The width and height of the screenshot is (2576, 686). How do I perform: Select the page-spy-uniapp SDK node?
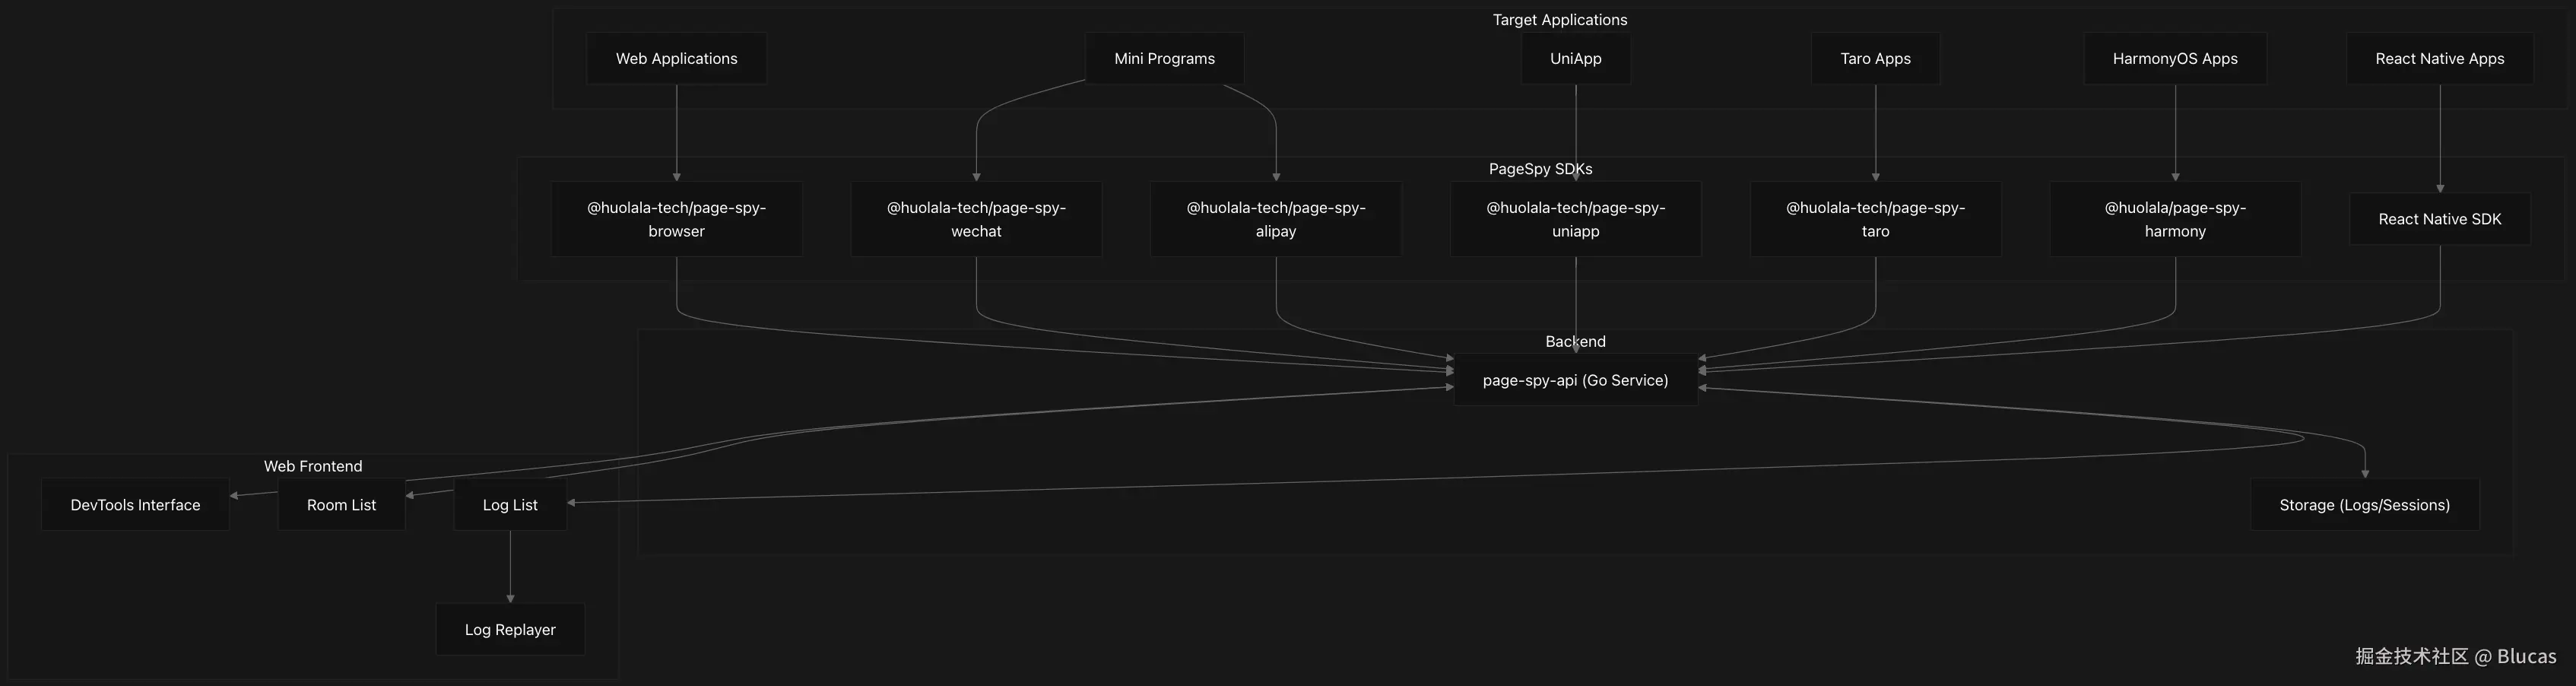1575,219
